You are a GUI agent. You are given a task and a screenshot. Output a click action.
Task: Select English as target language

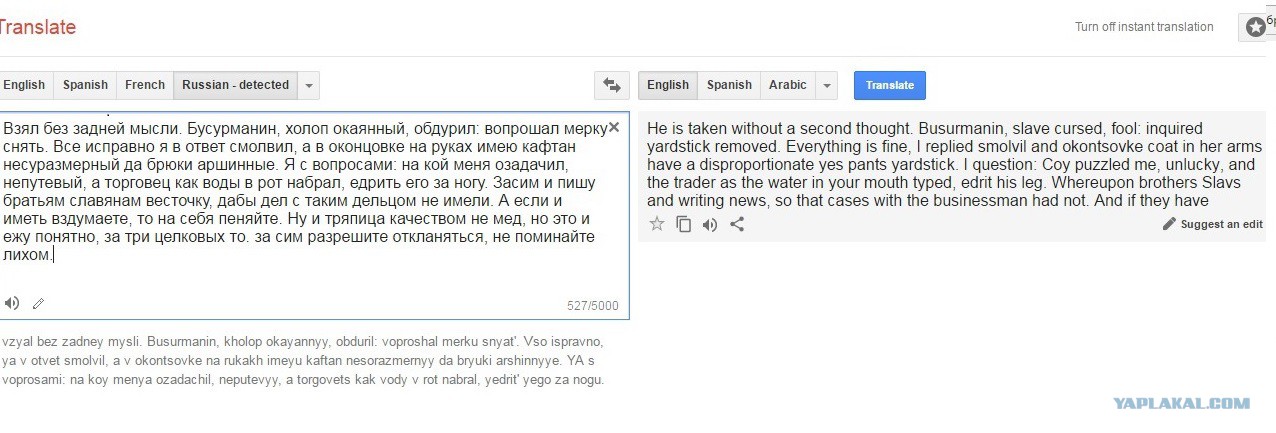pyautogui.click(x=668, y=85)
